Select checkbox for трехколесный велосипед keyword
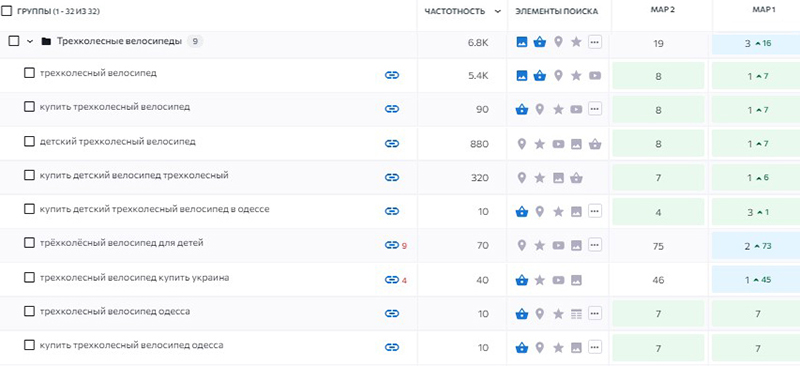Image resolution: width=800 pixels, height=366 pixels. [30, 73]
